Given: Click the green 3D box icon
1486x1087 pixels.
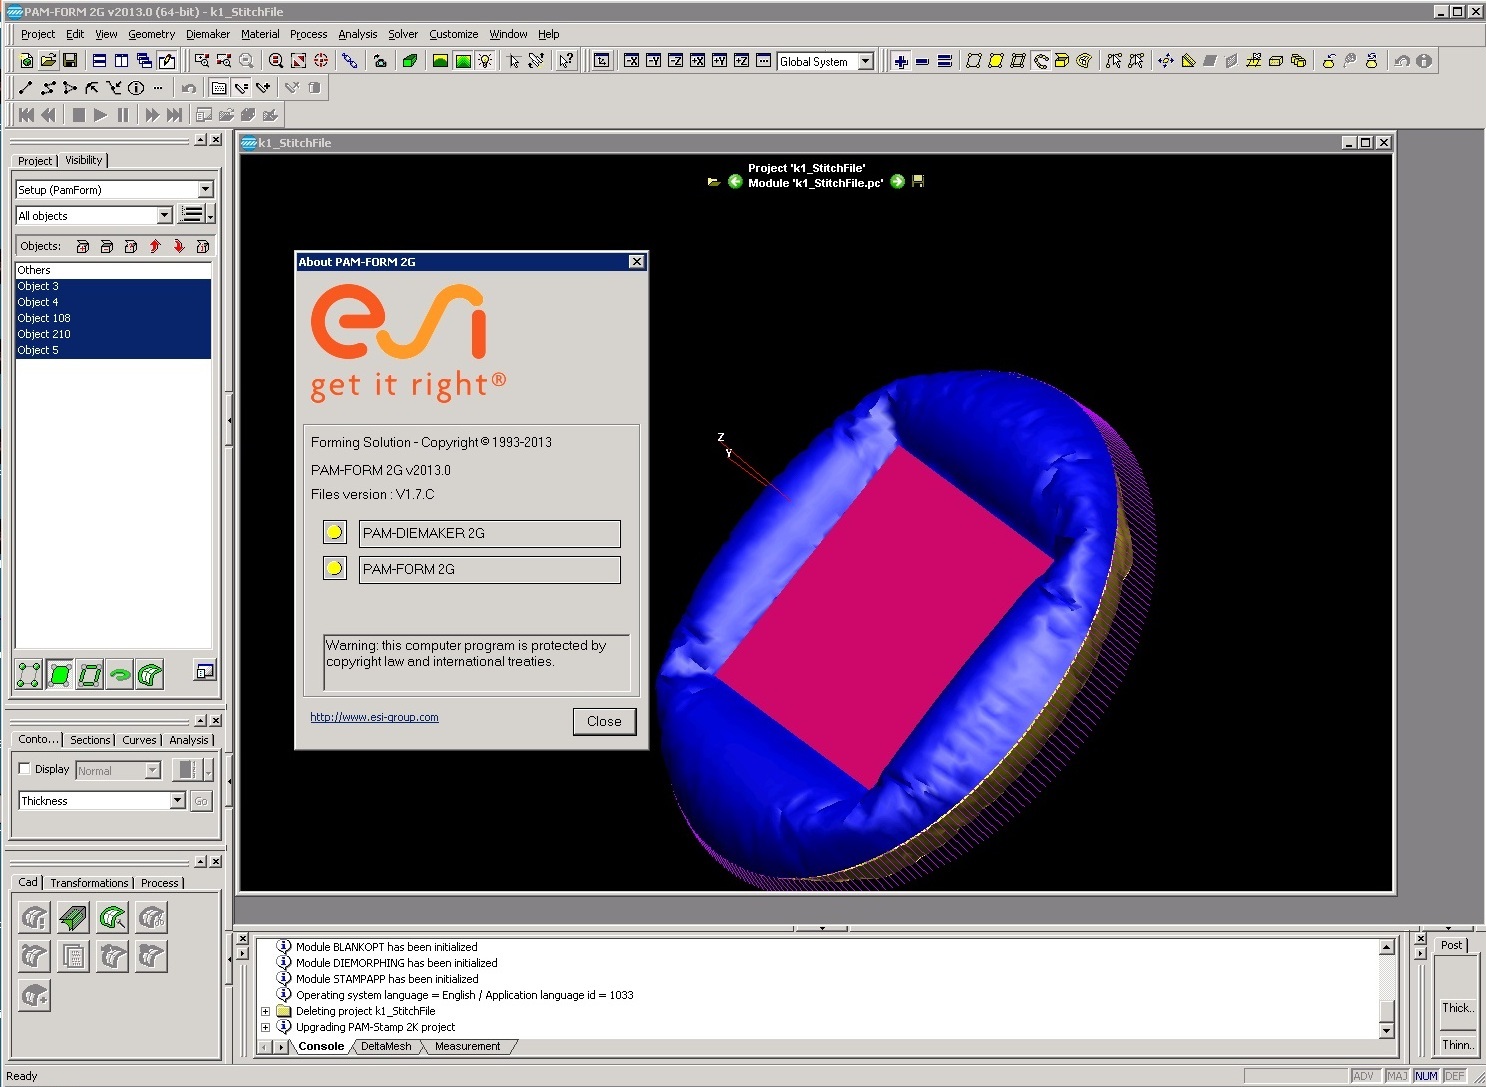Looking at the screenshot, I should click(410, 61).
